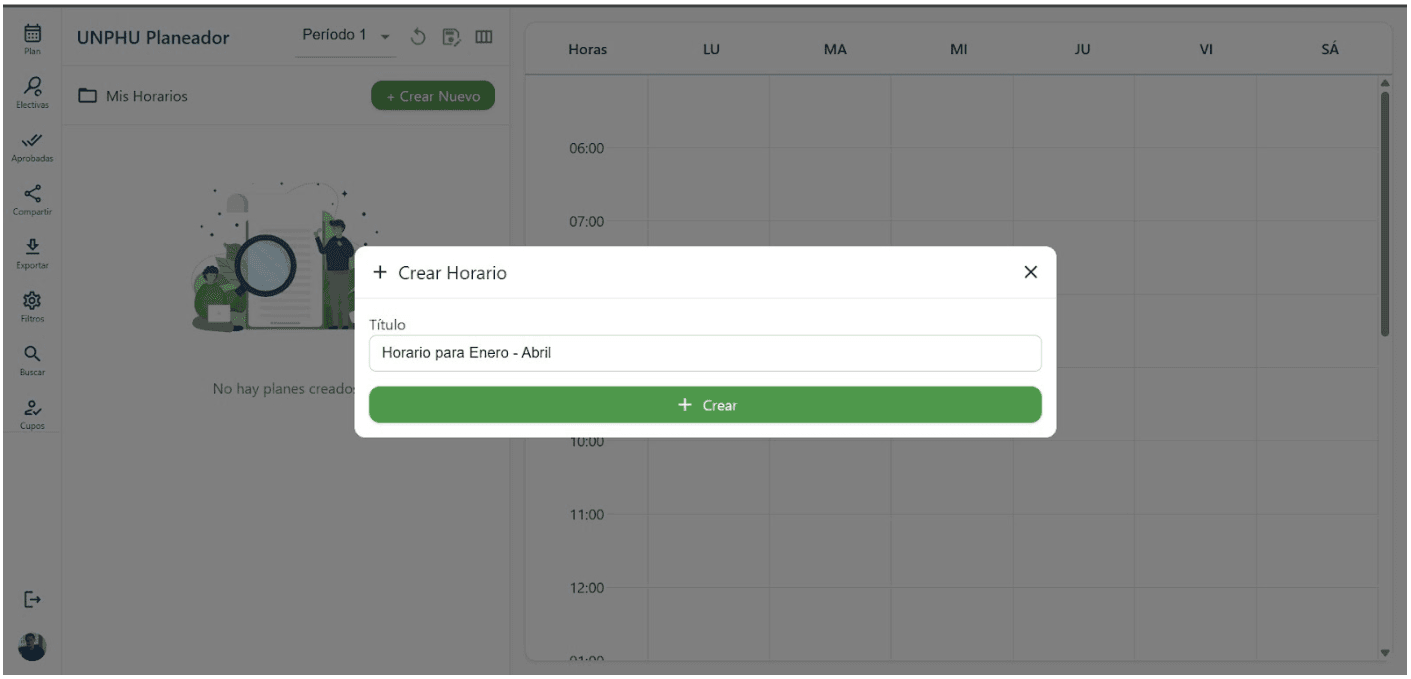Click the SÁ column header
Screen dimensions: 1411x679
pos(1329,49)
